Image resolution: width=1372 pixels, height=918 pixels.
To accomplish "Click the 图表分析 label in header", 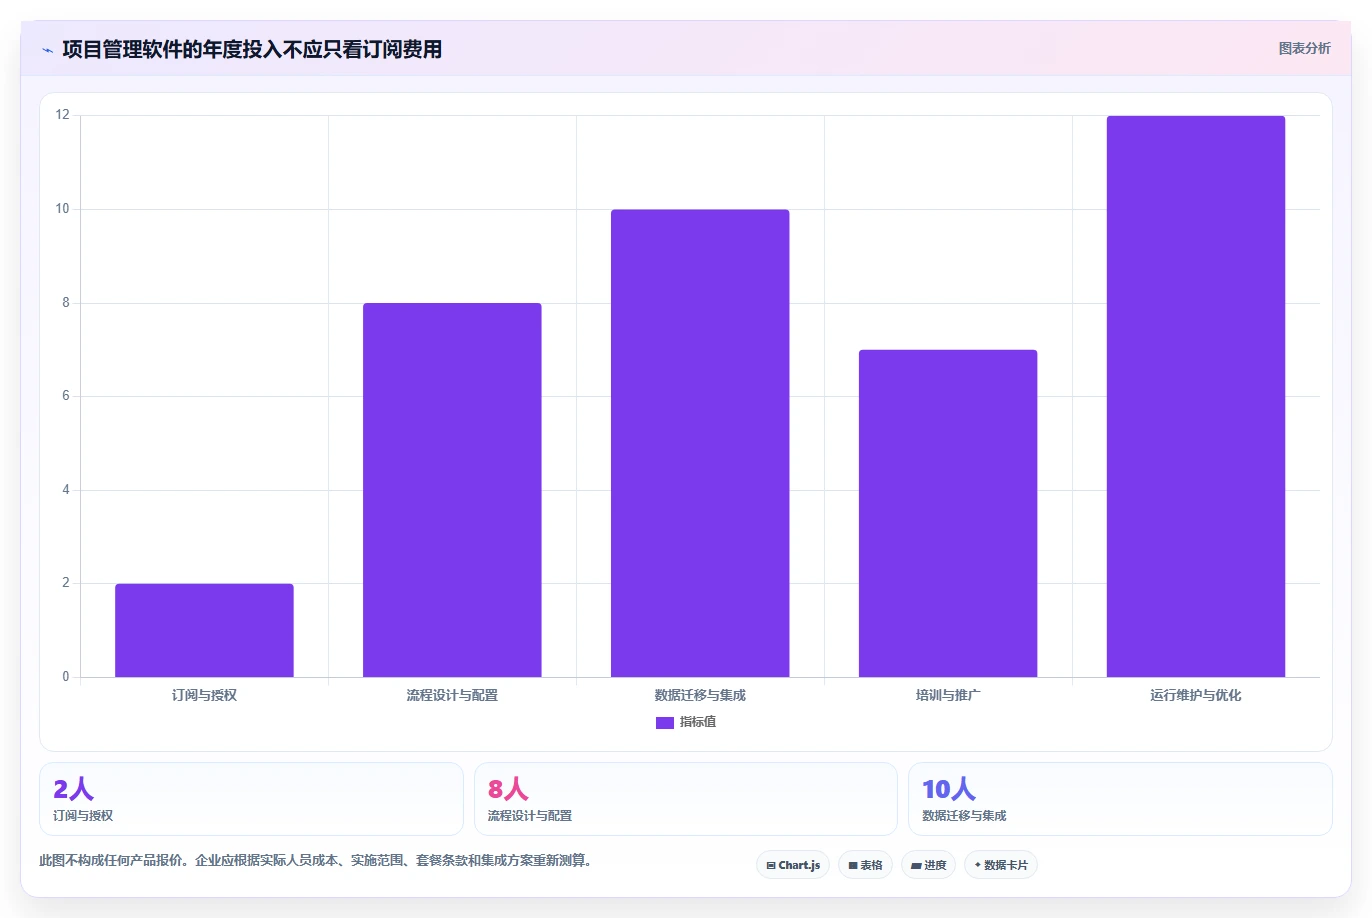I will tap(1304, 48).
